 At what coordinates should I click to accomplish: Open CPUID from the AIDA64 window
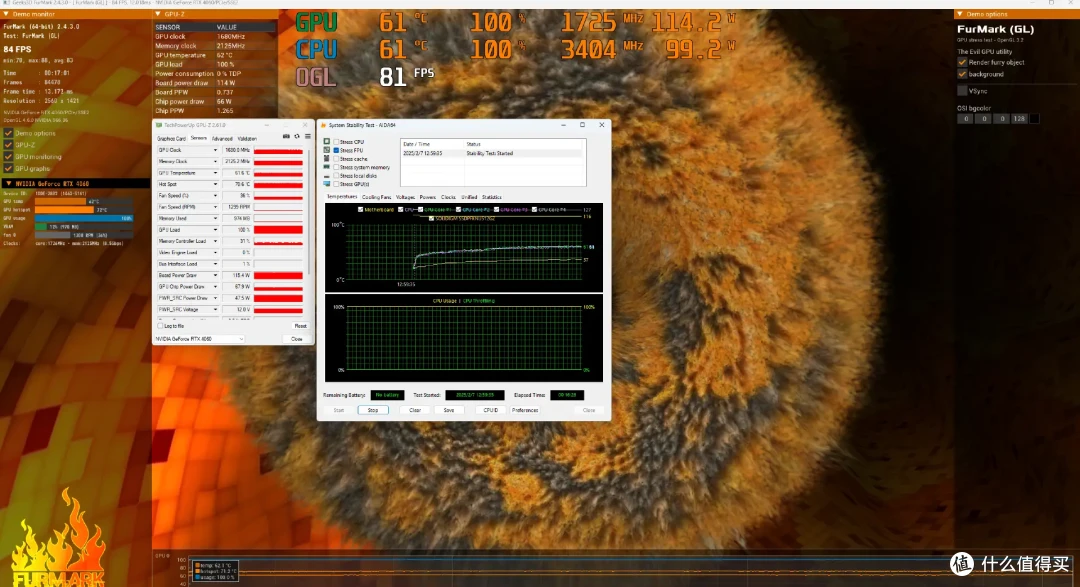[x=490, y=410]
